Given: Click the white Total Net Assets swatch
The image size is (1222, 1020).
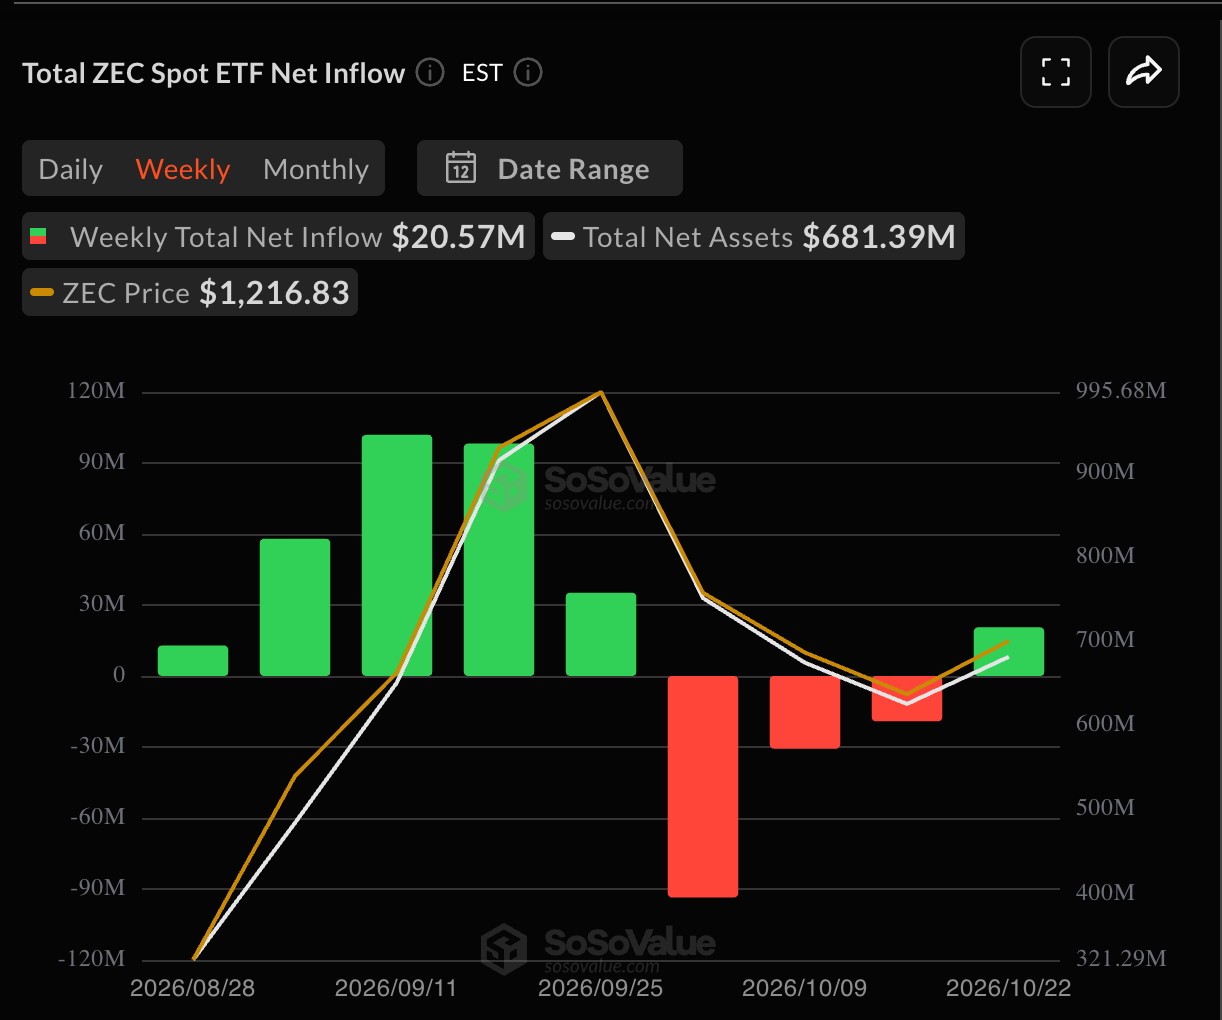Looking at the screenshot, I should click(563, 237).
